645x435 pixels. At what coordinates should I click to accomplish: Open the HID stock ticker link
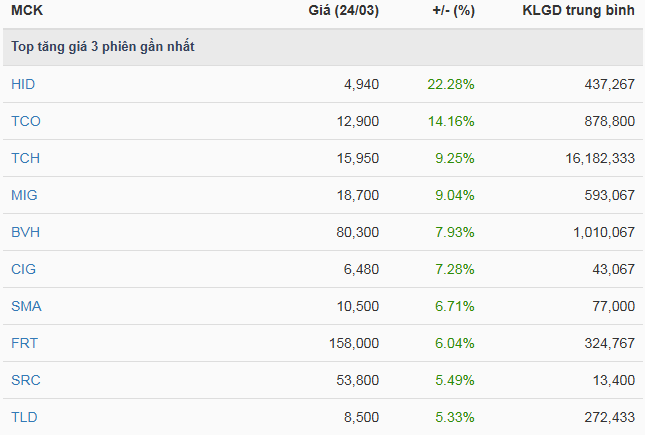(x=23, y=84)
